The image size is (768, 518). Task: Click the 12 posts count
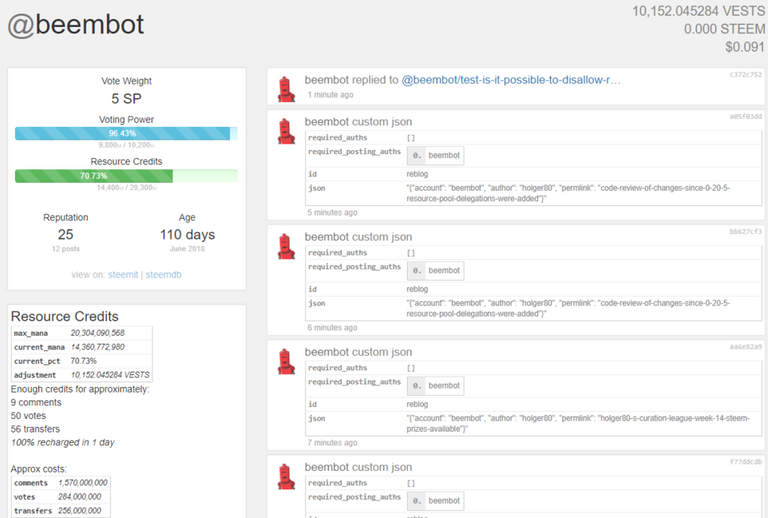click(x=66, y=249)
